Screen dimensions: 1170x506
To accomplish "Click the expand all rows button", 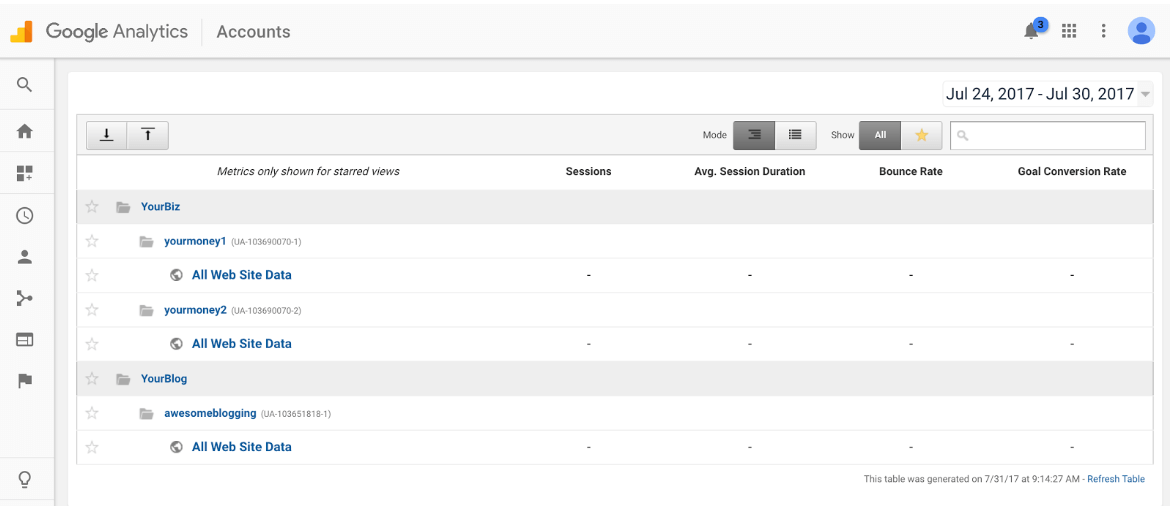I will coord(107,135).
